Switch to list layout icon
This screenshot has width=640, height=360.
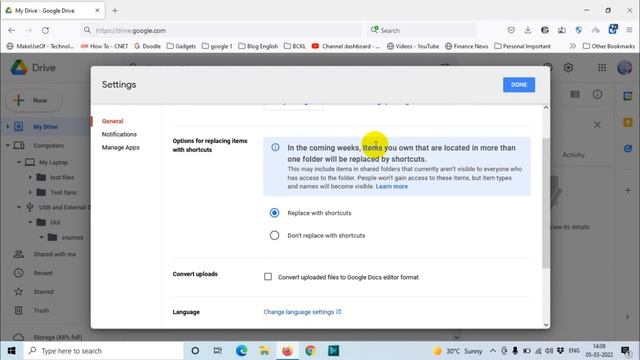coord(575,94)
